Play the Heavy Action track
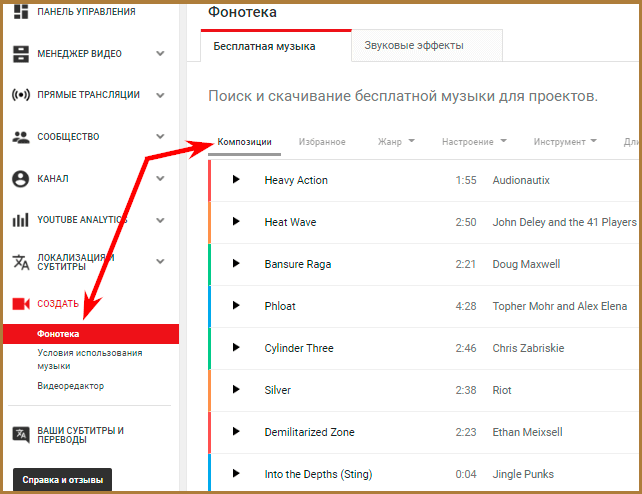 click(236, 179)
